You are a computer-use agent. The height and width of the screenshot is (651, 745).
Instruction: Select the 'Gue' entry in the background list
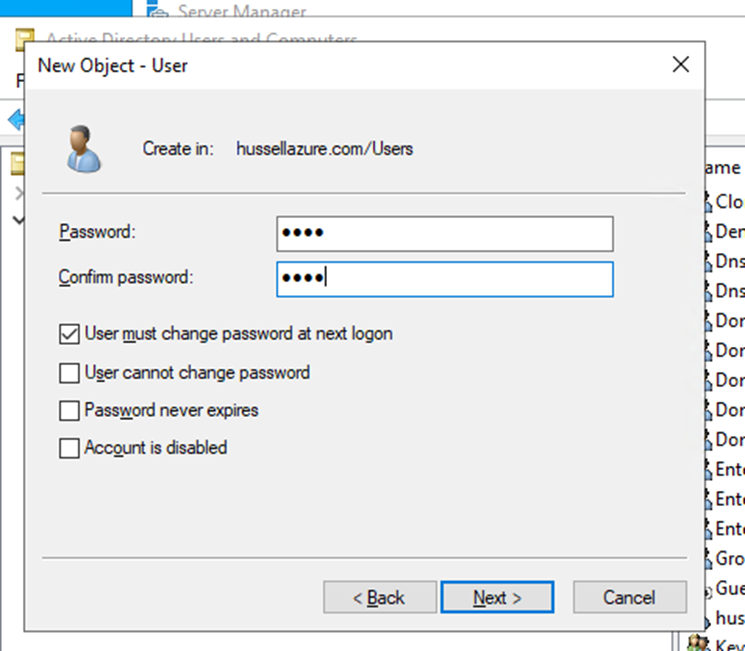coord(725,588)
